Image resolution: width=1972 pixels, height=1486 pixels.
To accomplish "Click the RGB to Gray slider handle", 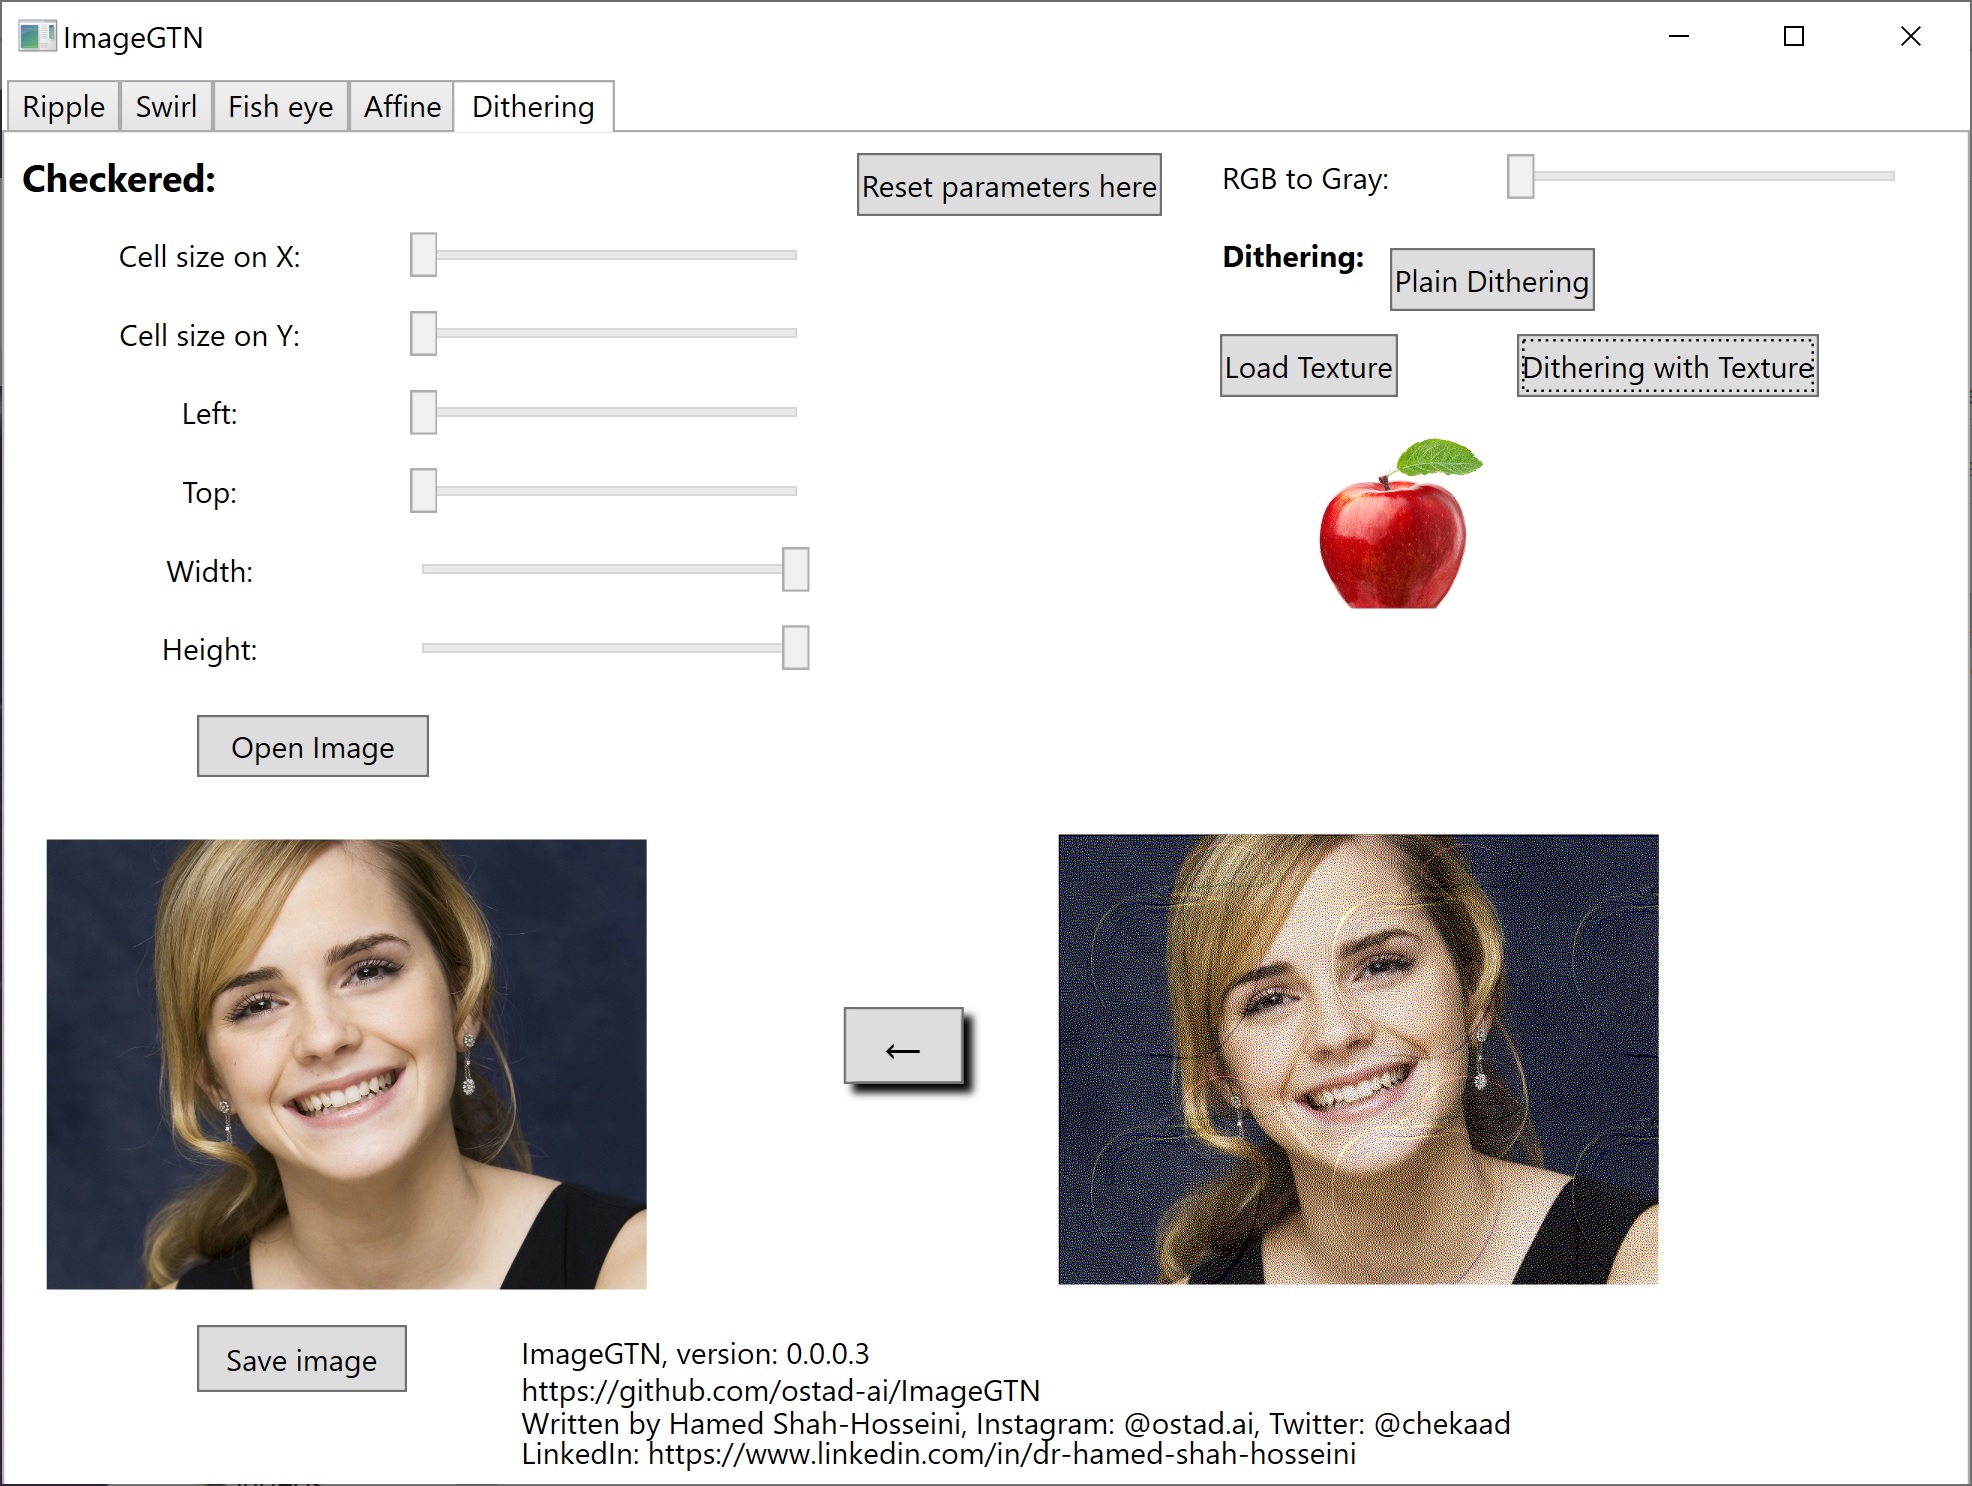I will (1520, 177).
